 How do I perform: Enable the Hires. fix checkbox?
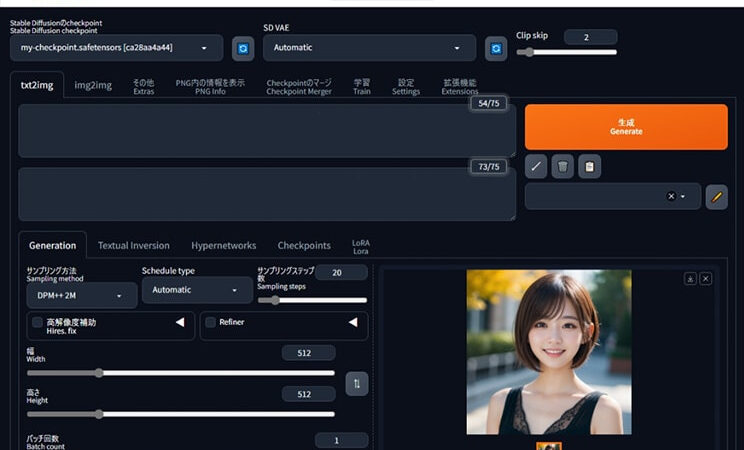point(37,322)
